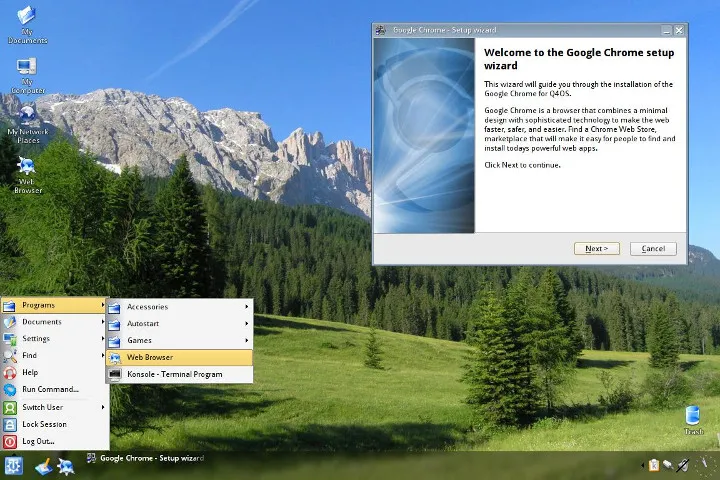
Task: Cancel the Google Chrome setup wizard
Action: click(x=653, y=248)
